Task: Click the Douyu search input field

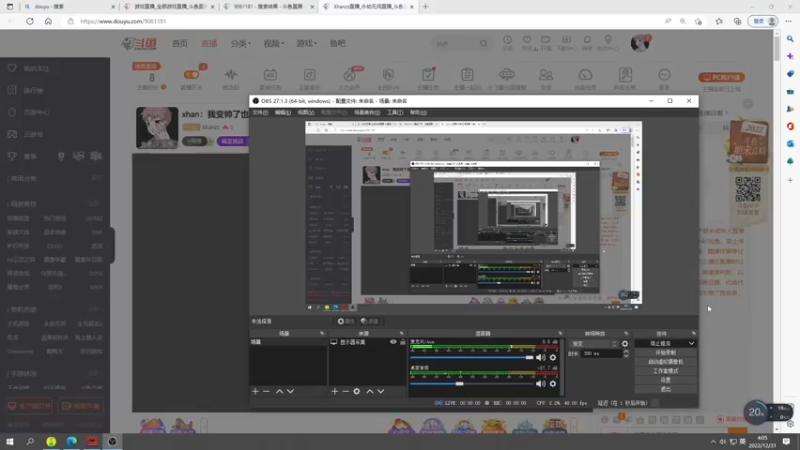Action: pos(455,43)
